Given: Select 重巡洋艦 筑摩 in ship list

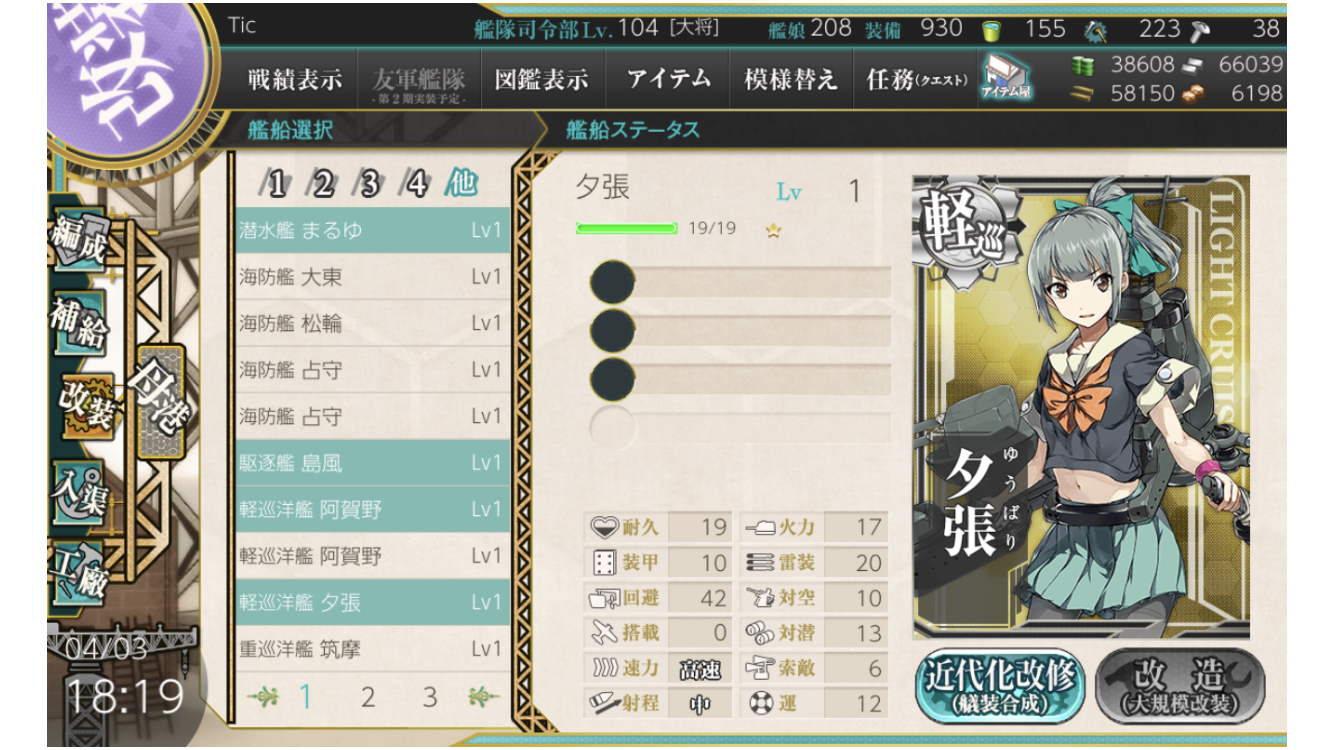Looking at the screenshot, I should click(373, 649).
